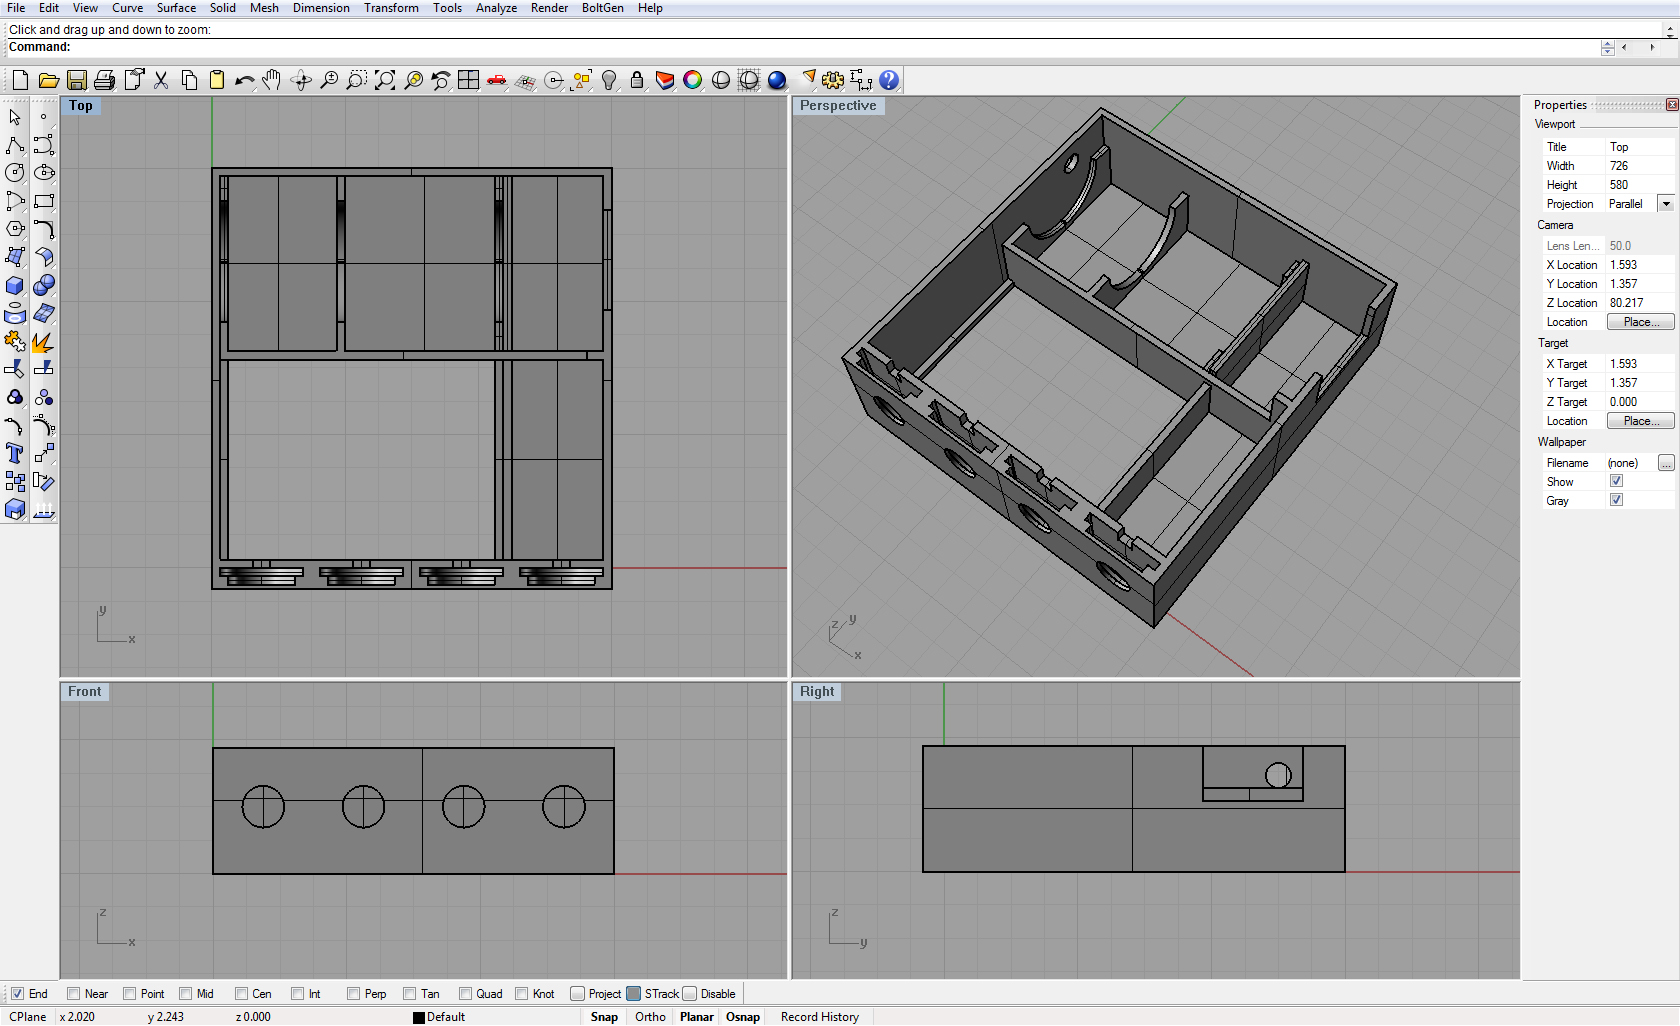
Task: Select the arrow pointer tool in sidebar
Action: (x=15, y=117)
